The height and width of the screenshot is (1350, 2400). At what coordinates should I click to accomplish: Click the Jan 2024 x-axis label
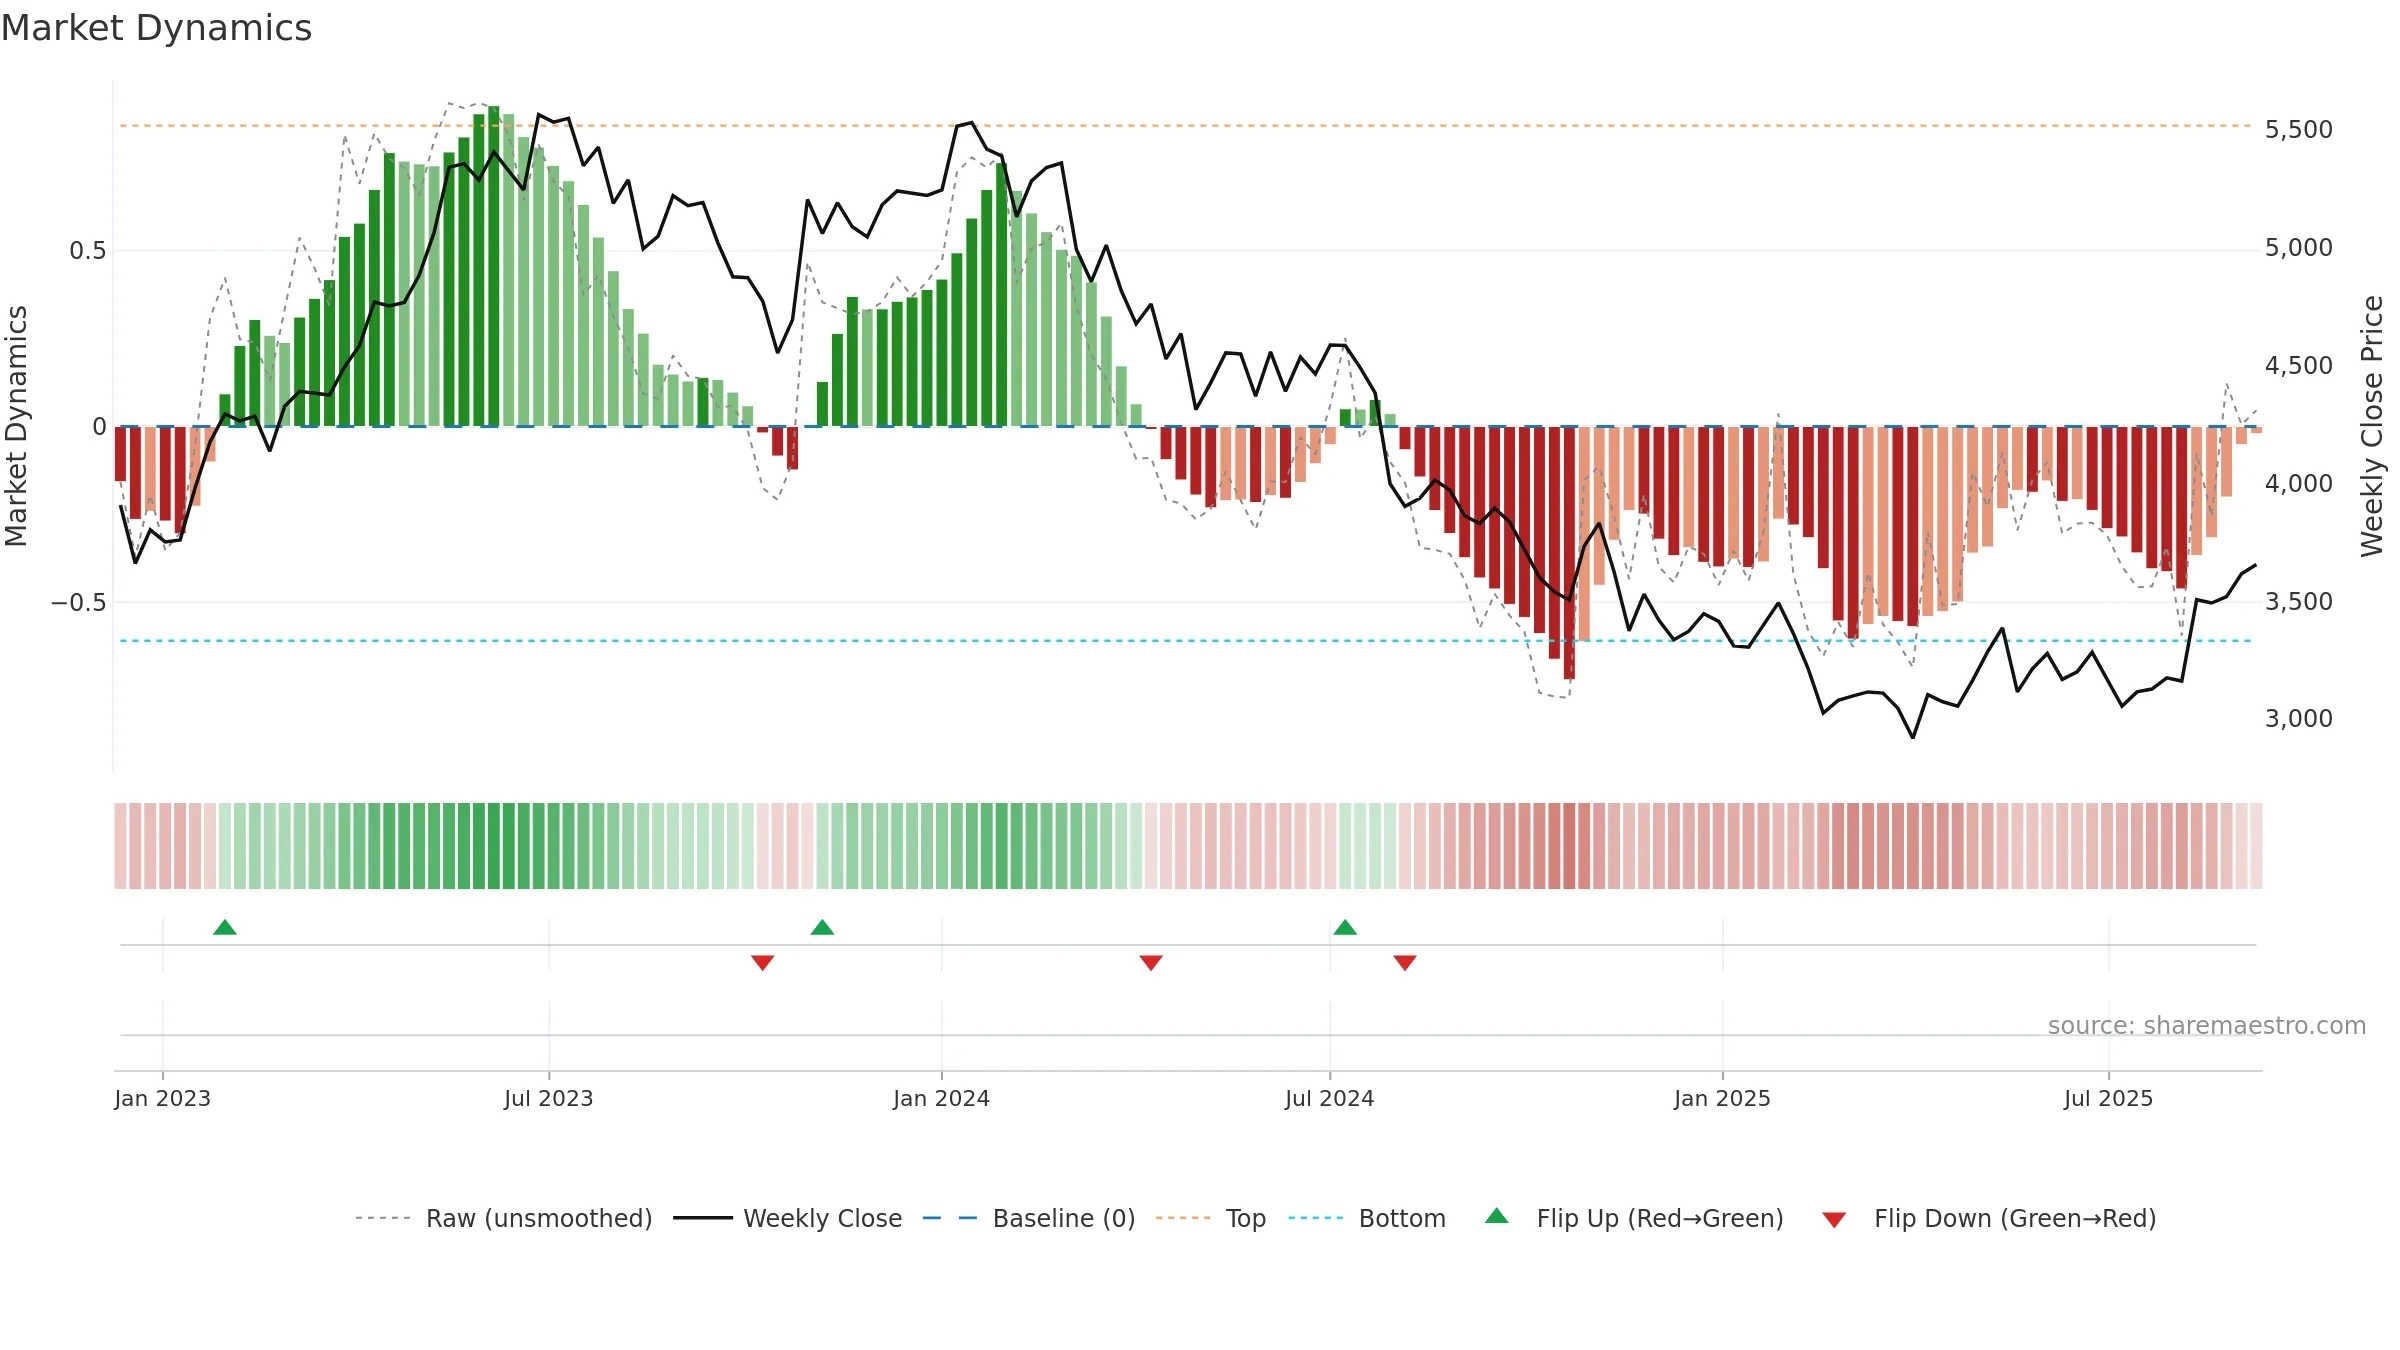pos(942,1098)
